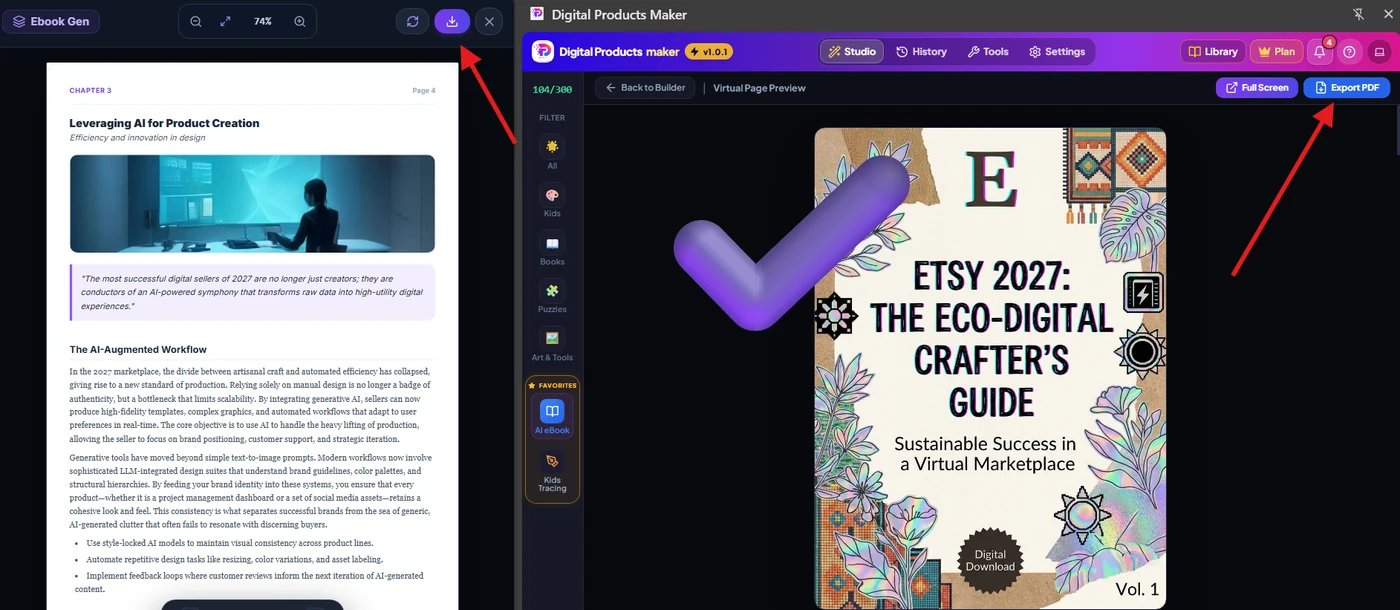Select the Art & Tools filter
This screenshot has height=610, width=1400.
coord(552,344)
